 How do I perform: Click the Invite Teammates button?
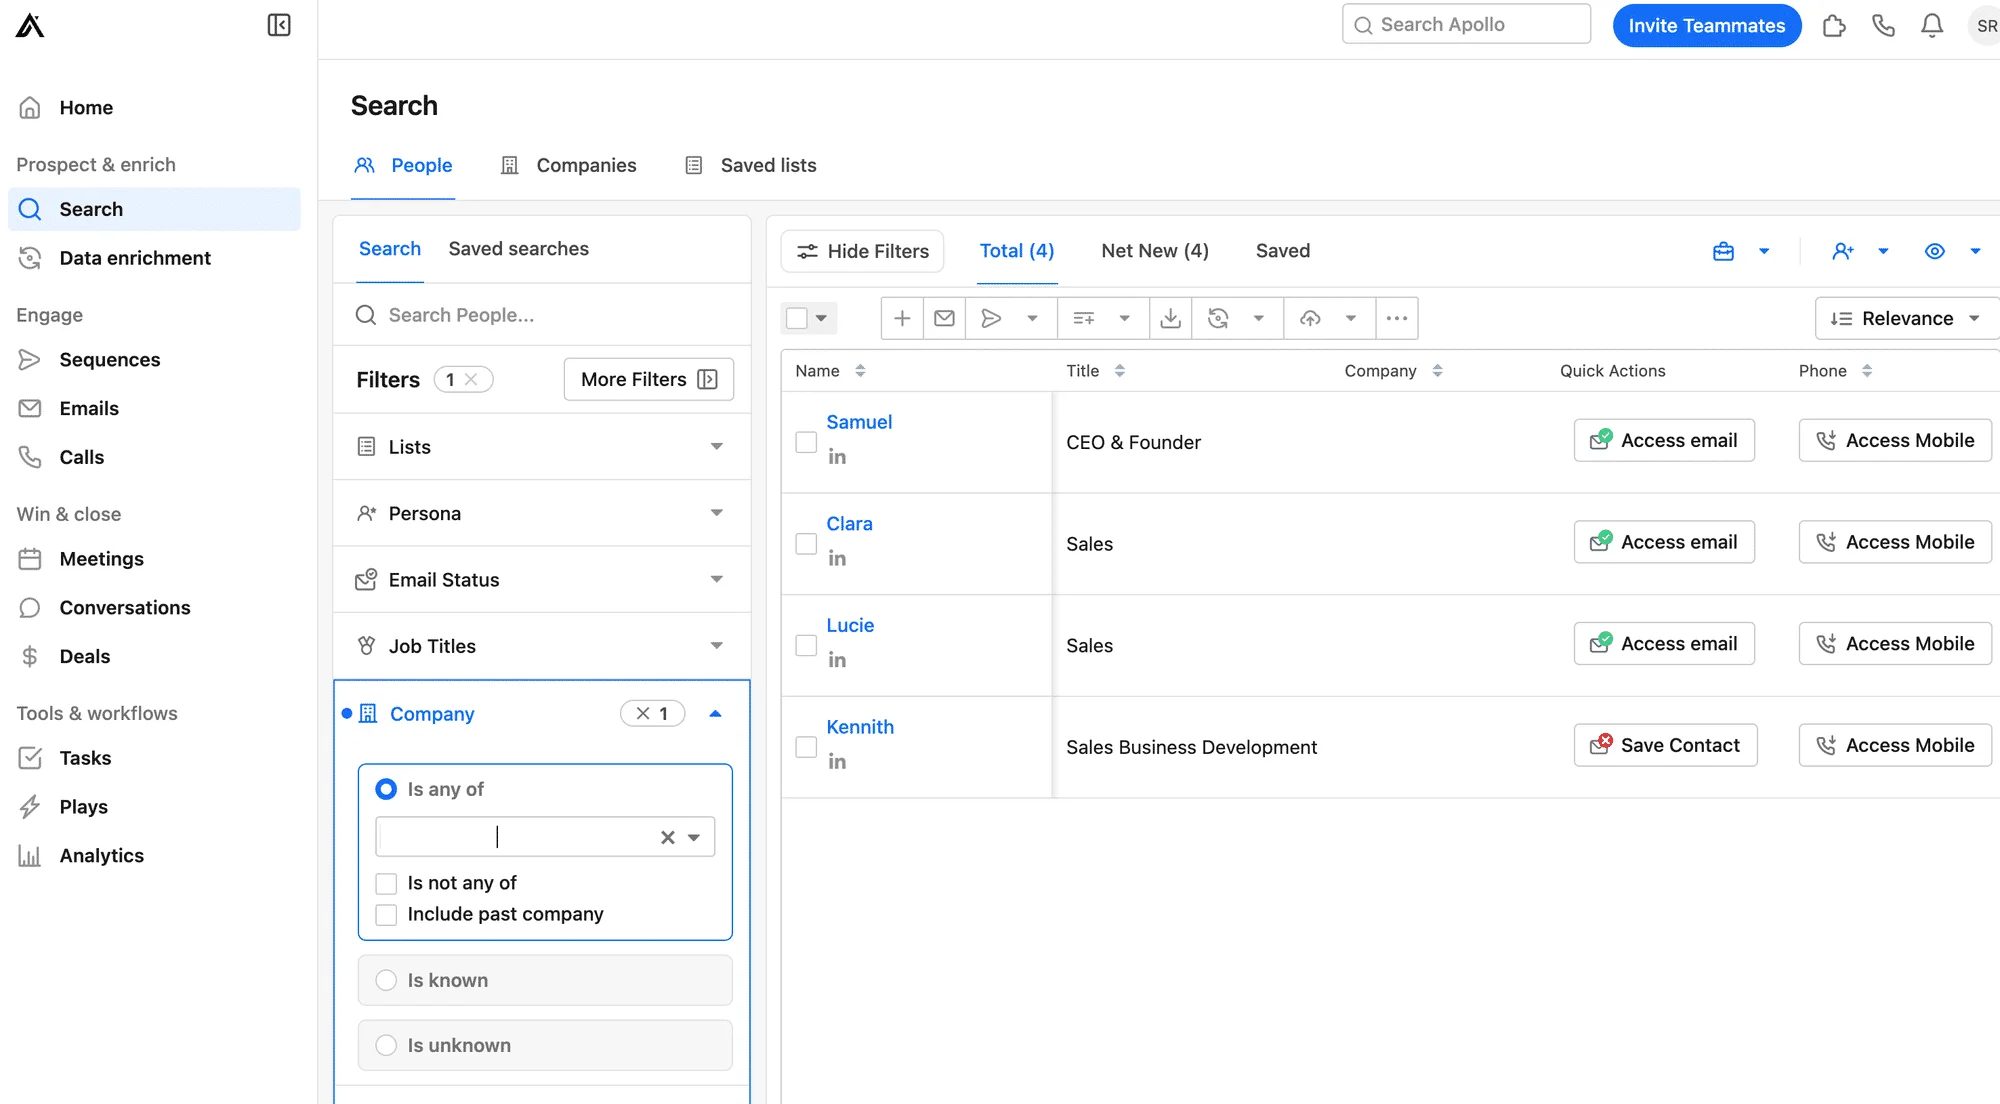[x=1706, y=26]
